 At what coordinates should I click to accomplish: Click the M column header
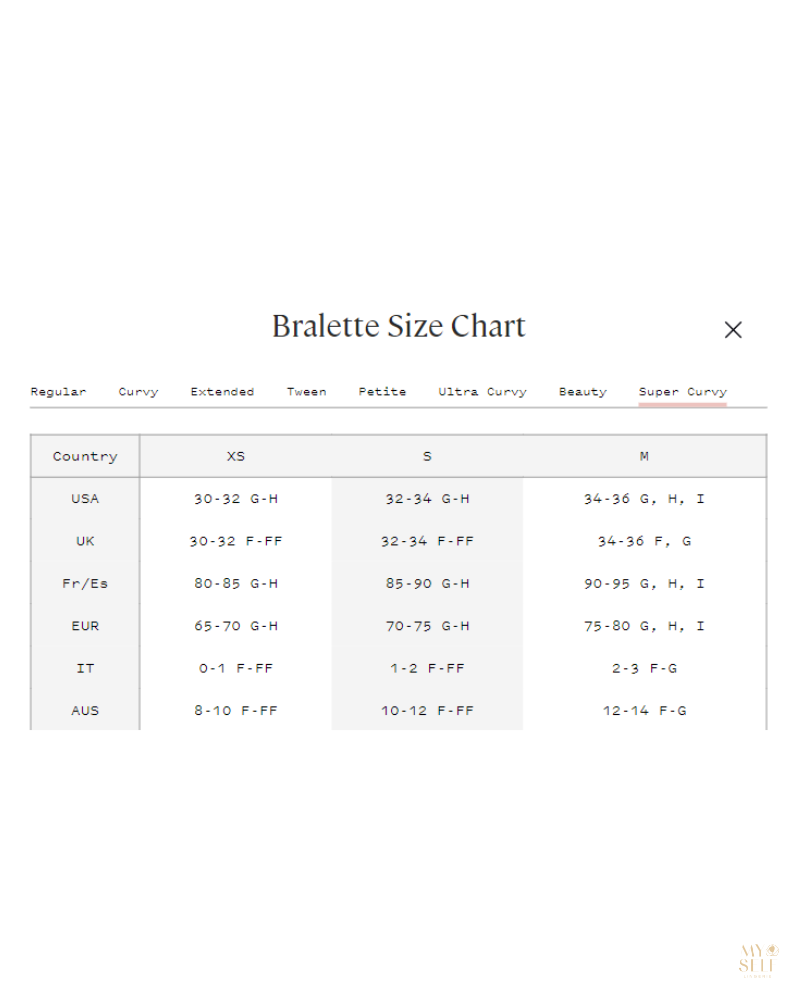coord(644,457)
